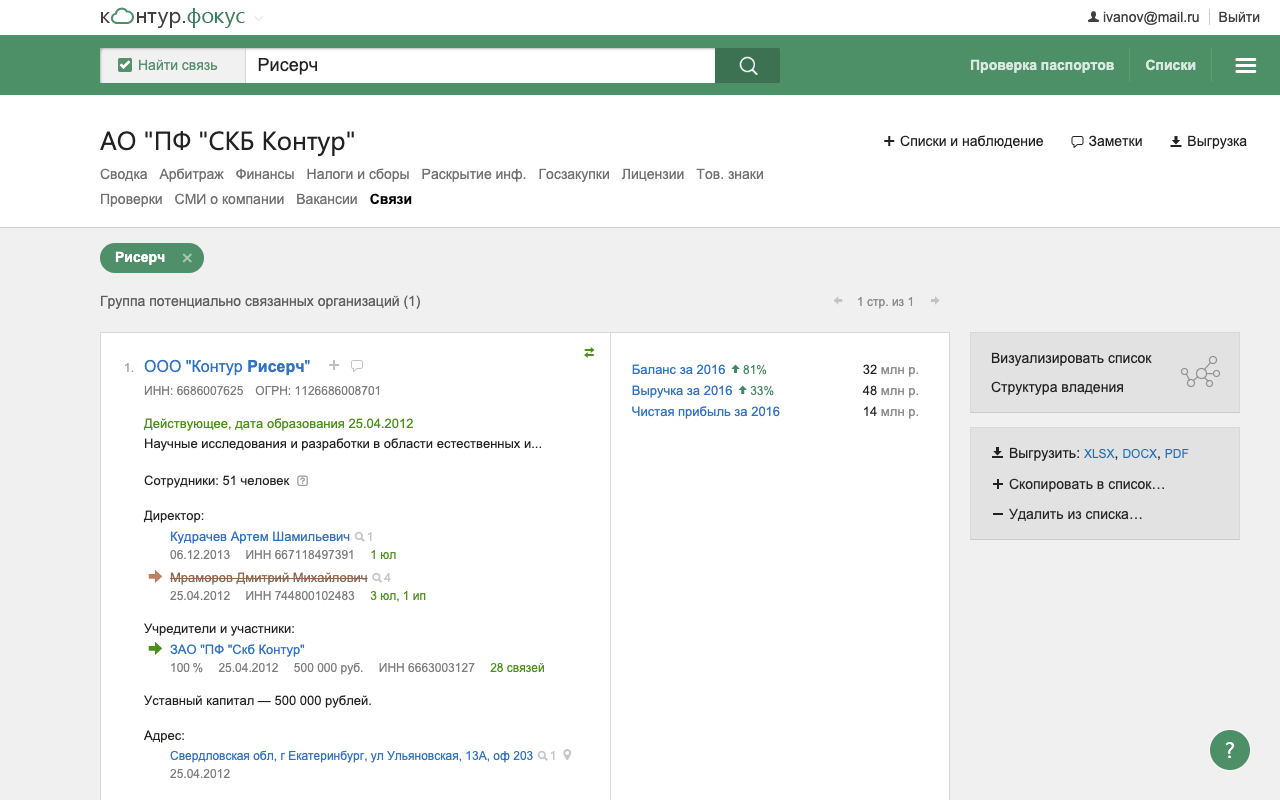Open the employees count help hint
This screenshot has width=1280, height=800.
303,480
